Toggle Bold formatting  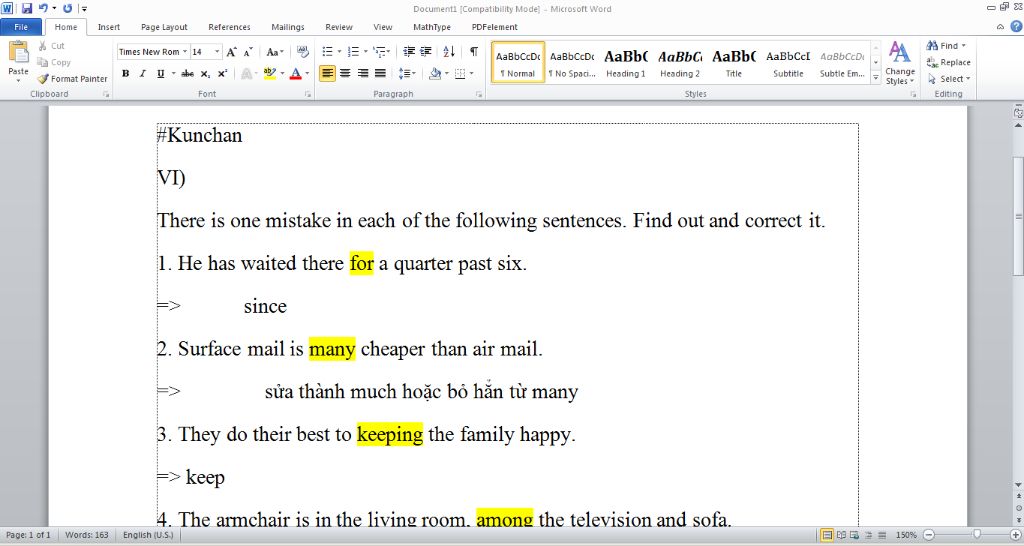125,74
